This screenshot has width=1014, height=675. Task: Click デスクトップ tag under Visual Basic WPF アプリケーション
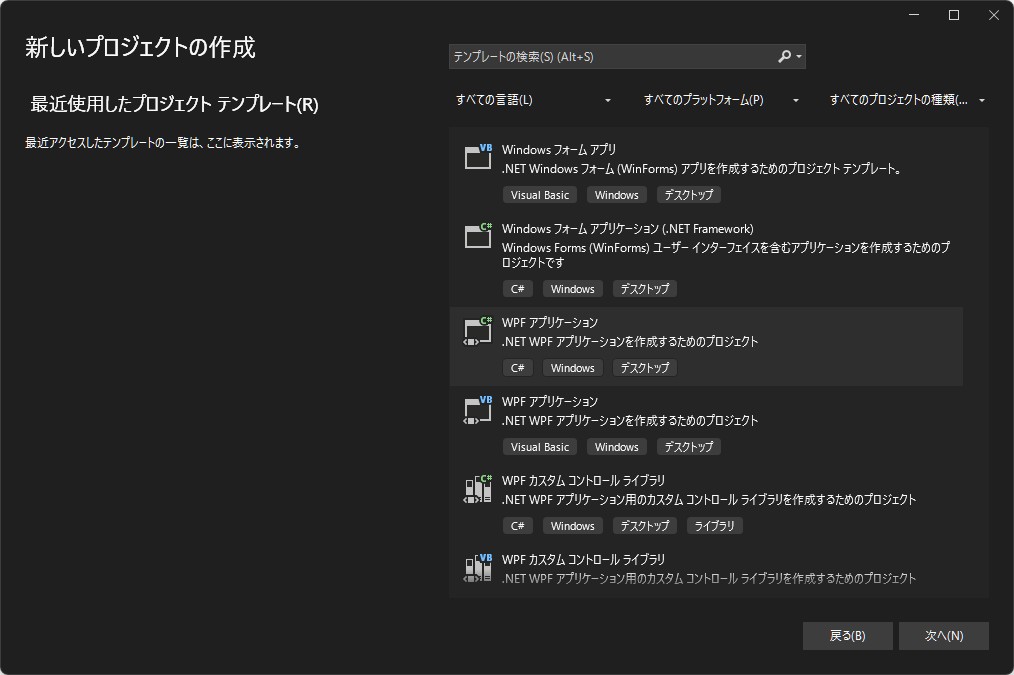tap(689, 447)
